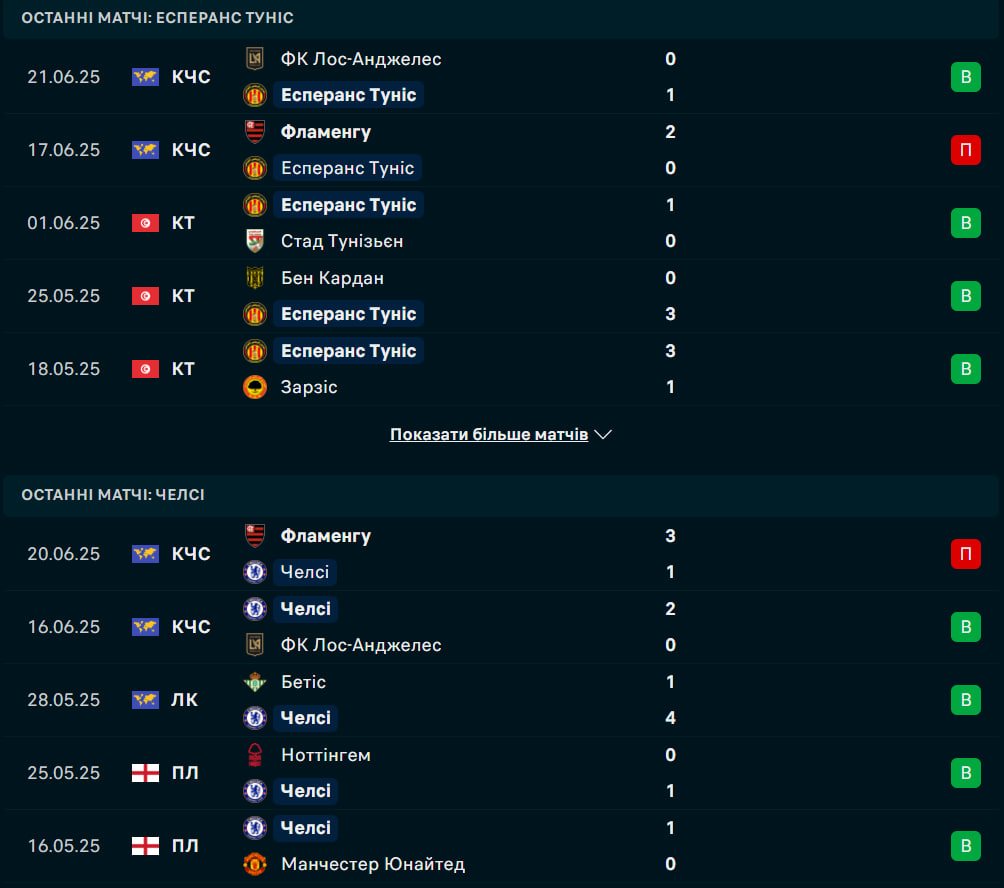The width and height of the screenshot is (1004, 888).
Task: Click the red П badge for 20.06.25 match
Action: point(966,554)
